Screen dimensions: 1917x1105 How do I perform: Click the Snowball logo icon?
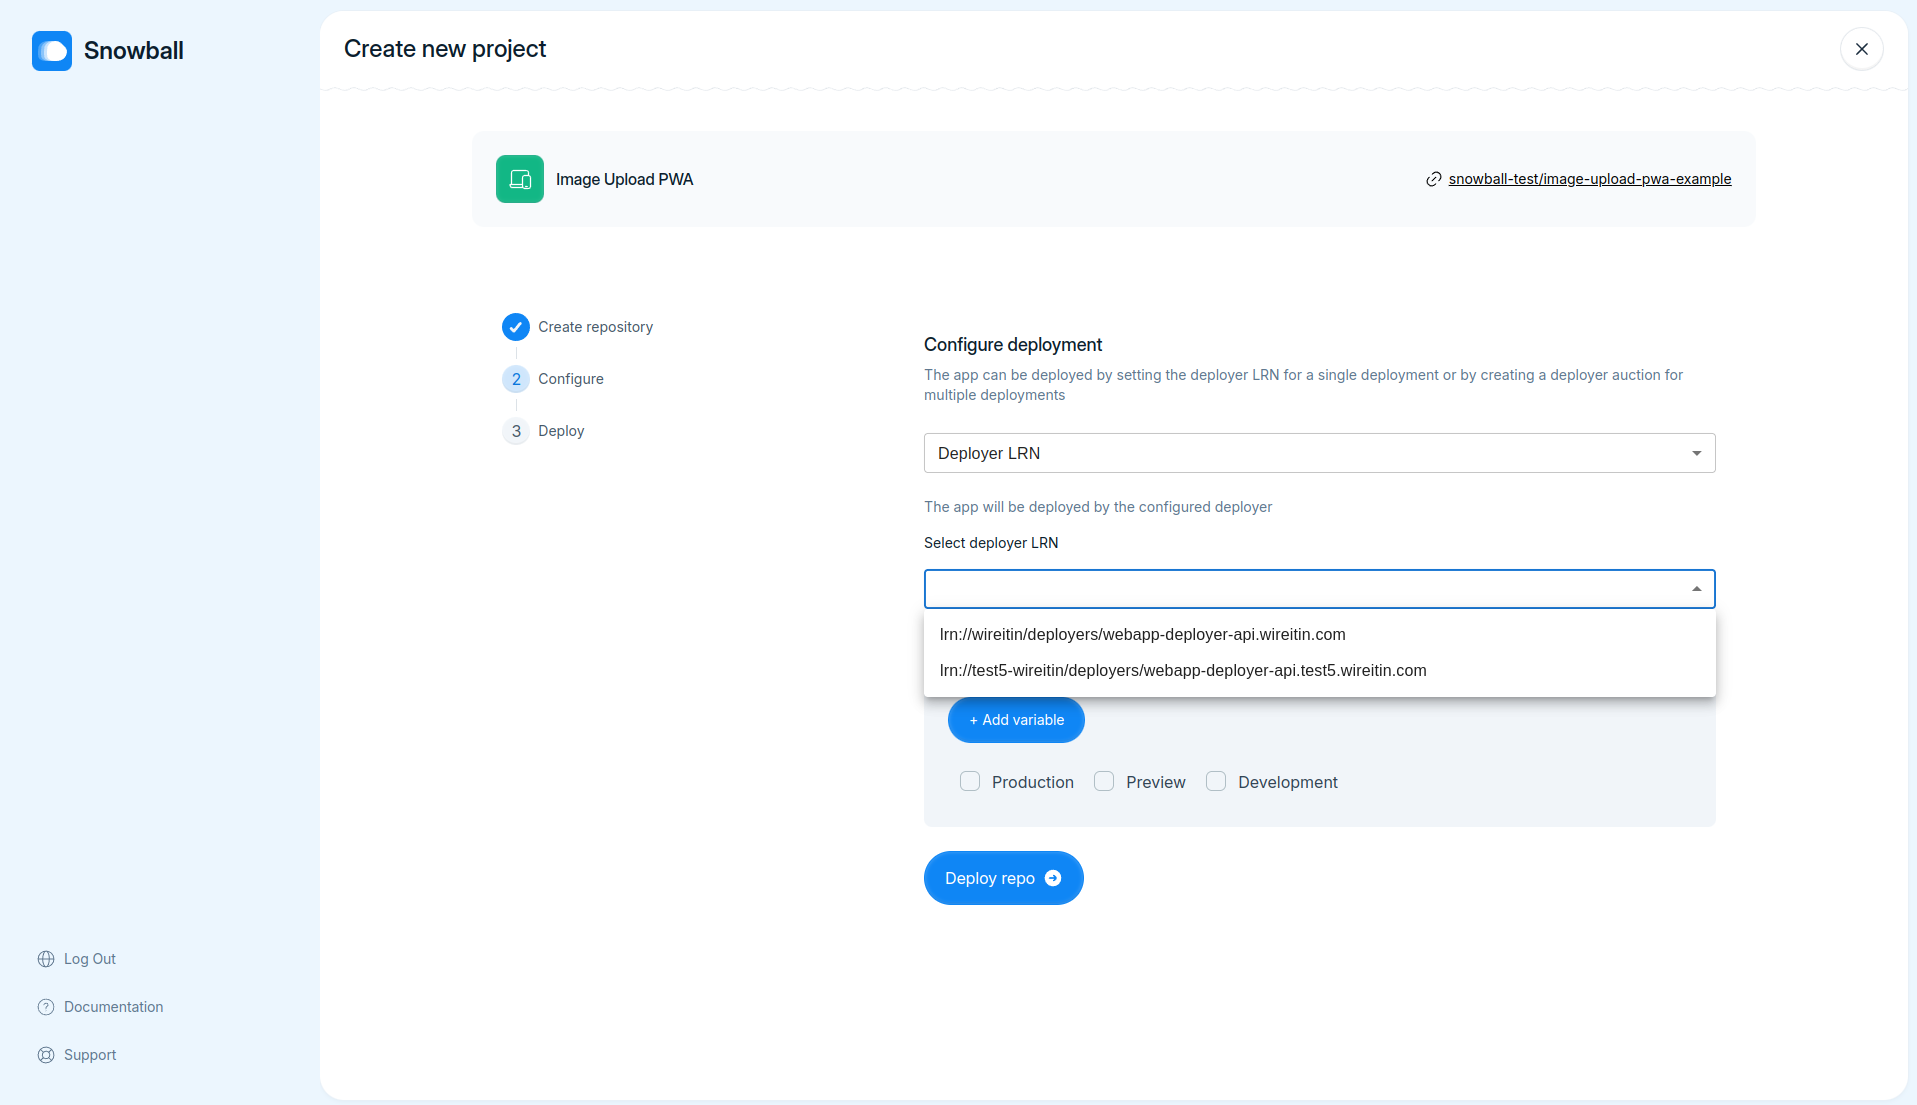[x=52, y=51]
